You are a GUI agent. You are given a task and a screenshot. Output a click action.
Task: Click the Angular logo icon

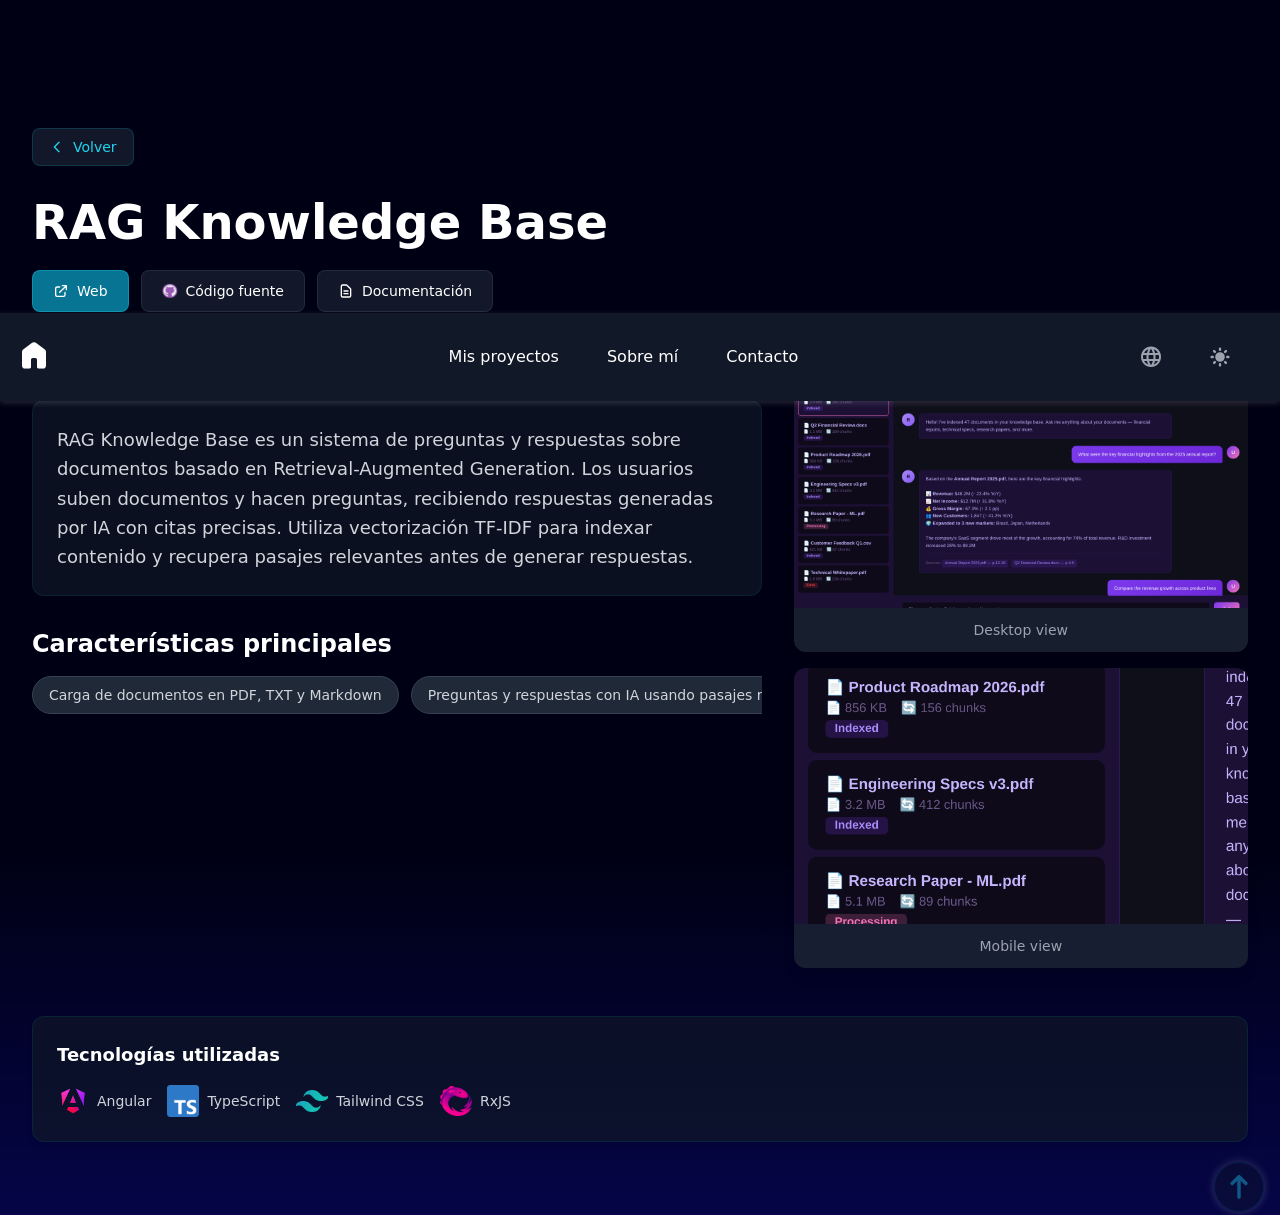tap(73, 1101)
